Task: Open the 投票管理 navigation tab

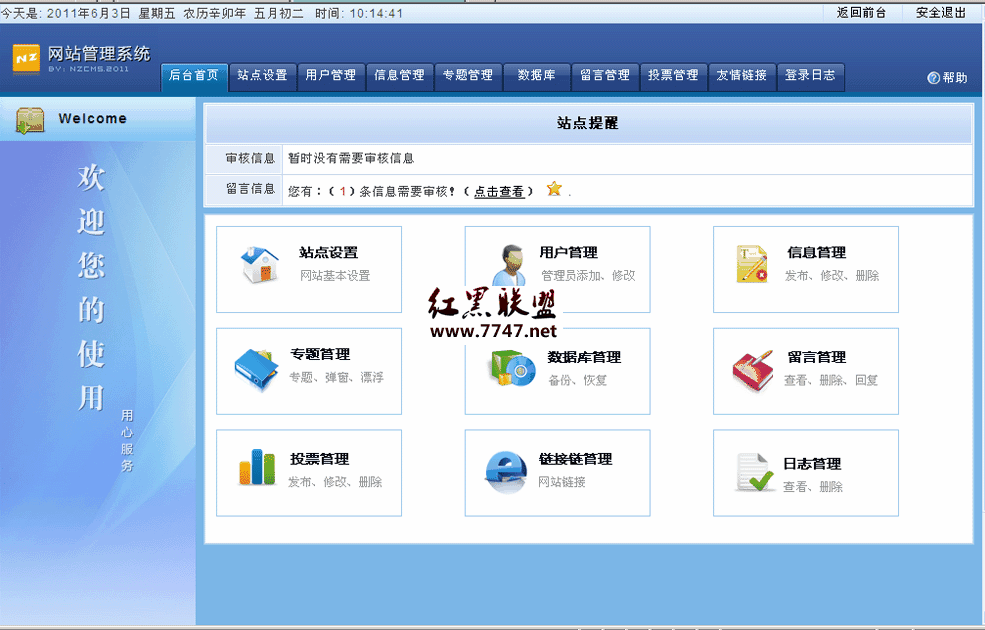Action: (673, 76)
